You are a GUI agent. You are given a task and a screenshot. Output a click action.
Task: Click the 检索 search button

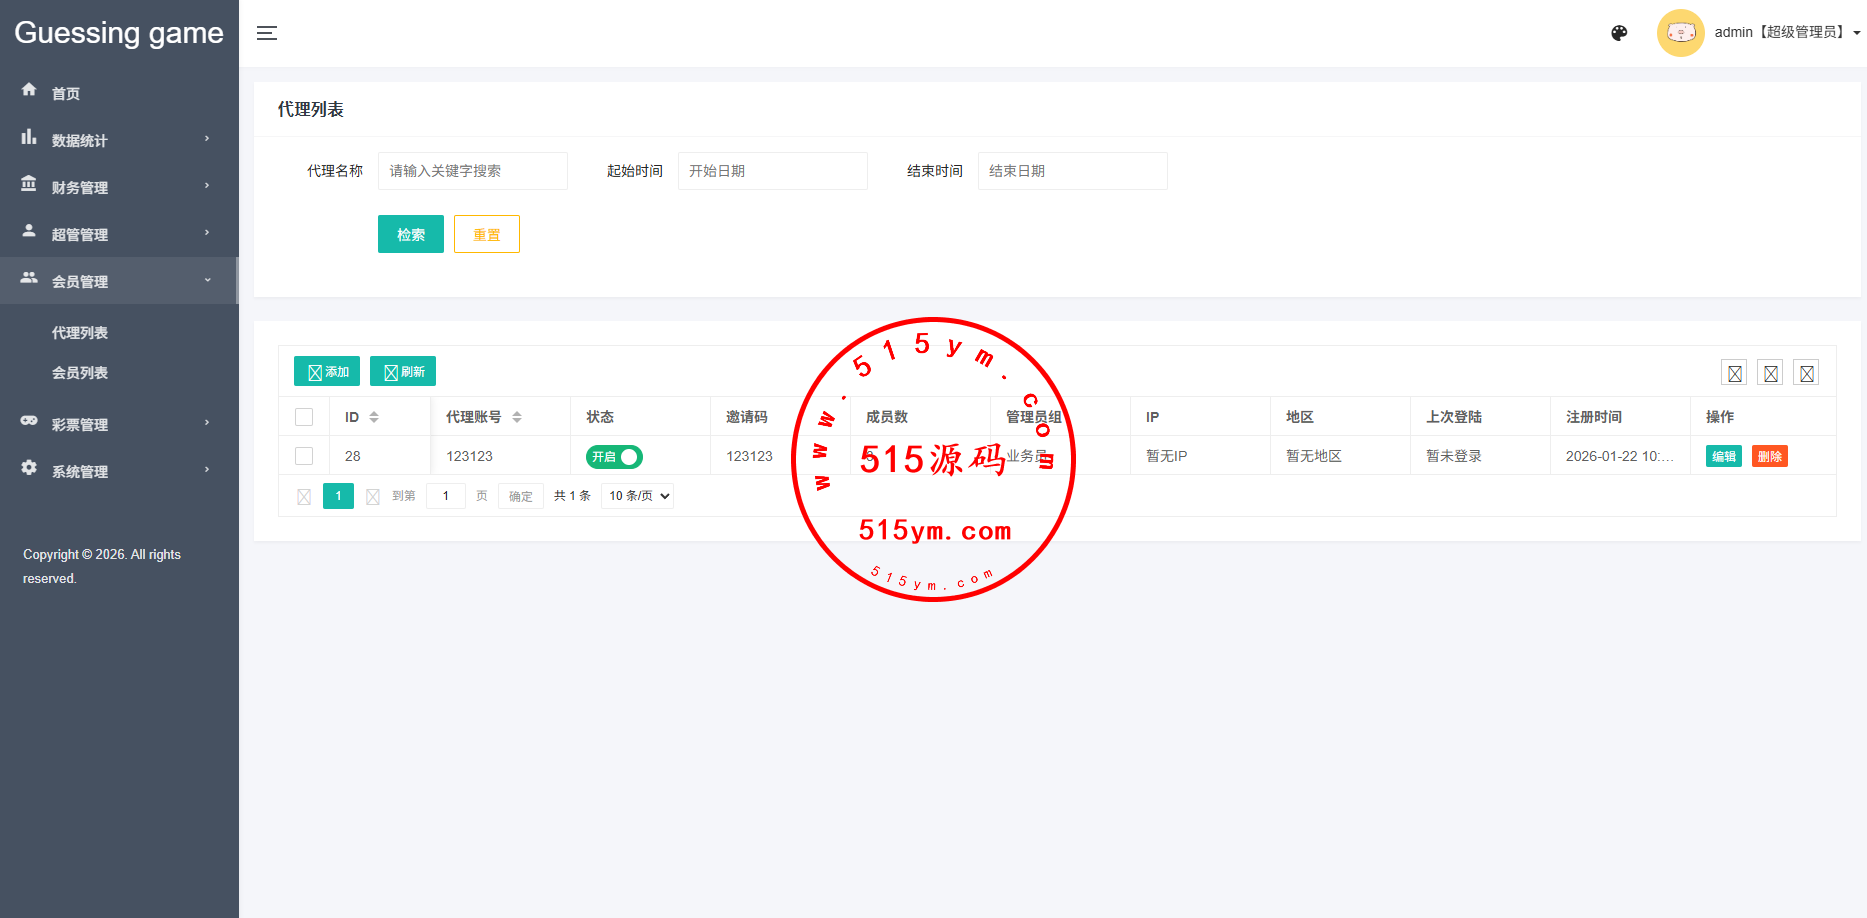(x=410, y=235)
